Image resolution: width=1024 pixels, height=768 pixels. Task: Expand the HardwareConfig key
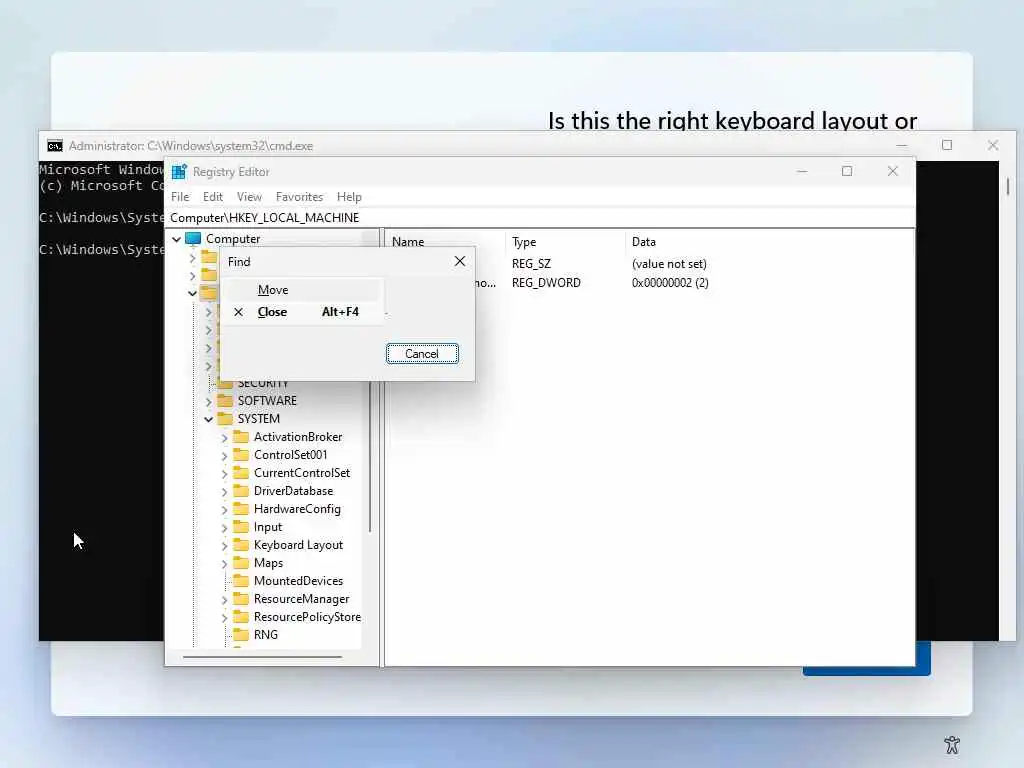click(225, 509)
